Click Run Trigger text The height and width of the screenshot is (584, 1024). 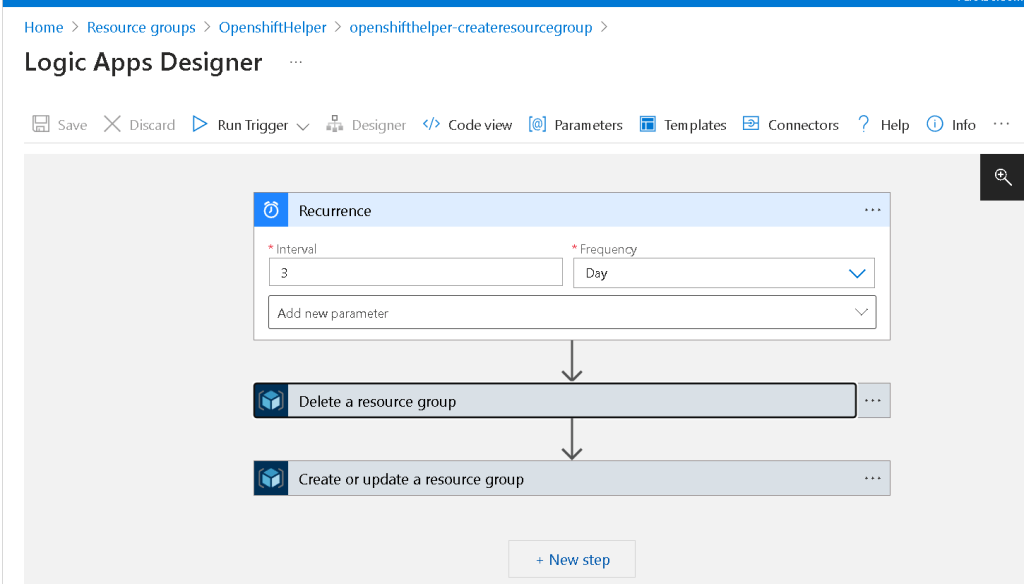click(x=253, y=125)
